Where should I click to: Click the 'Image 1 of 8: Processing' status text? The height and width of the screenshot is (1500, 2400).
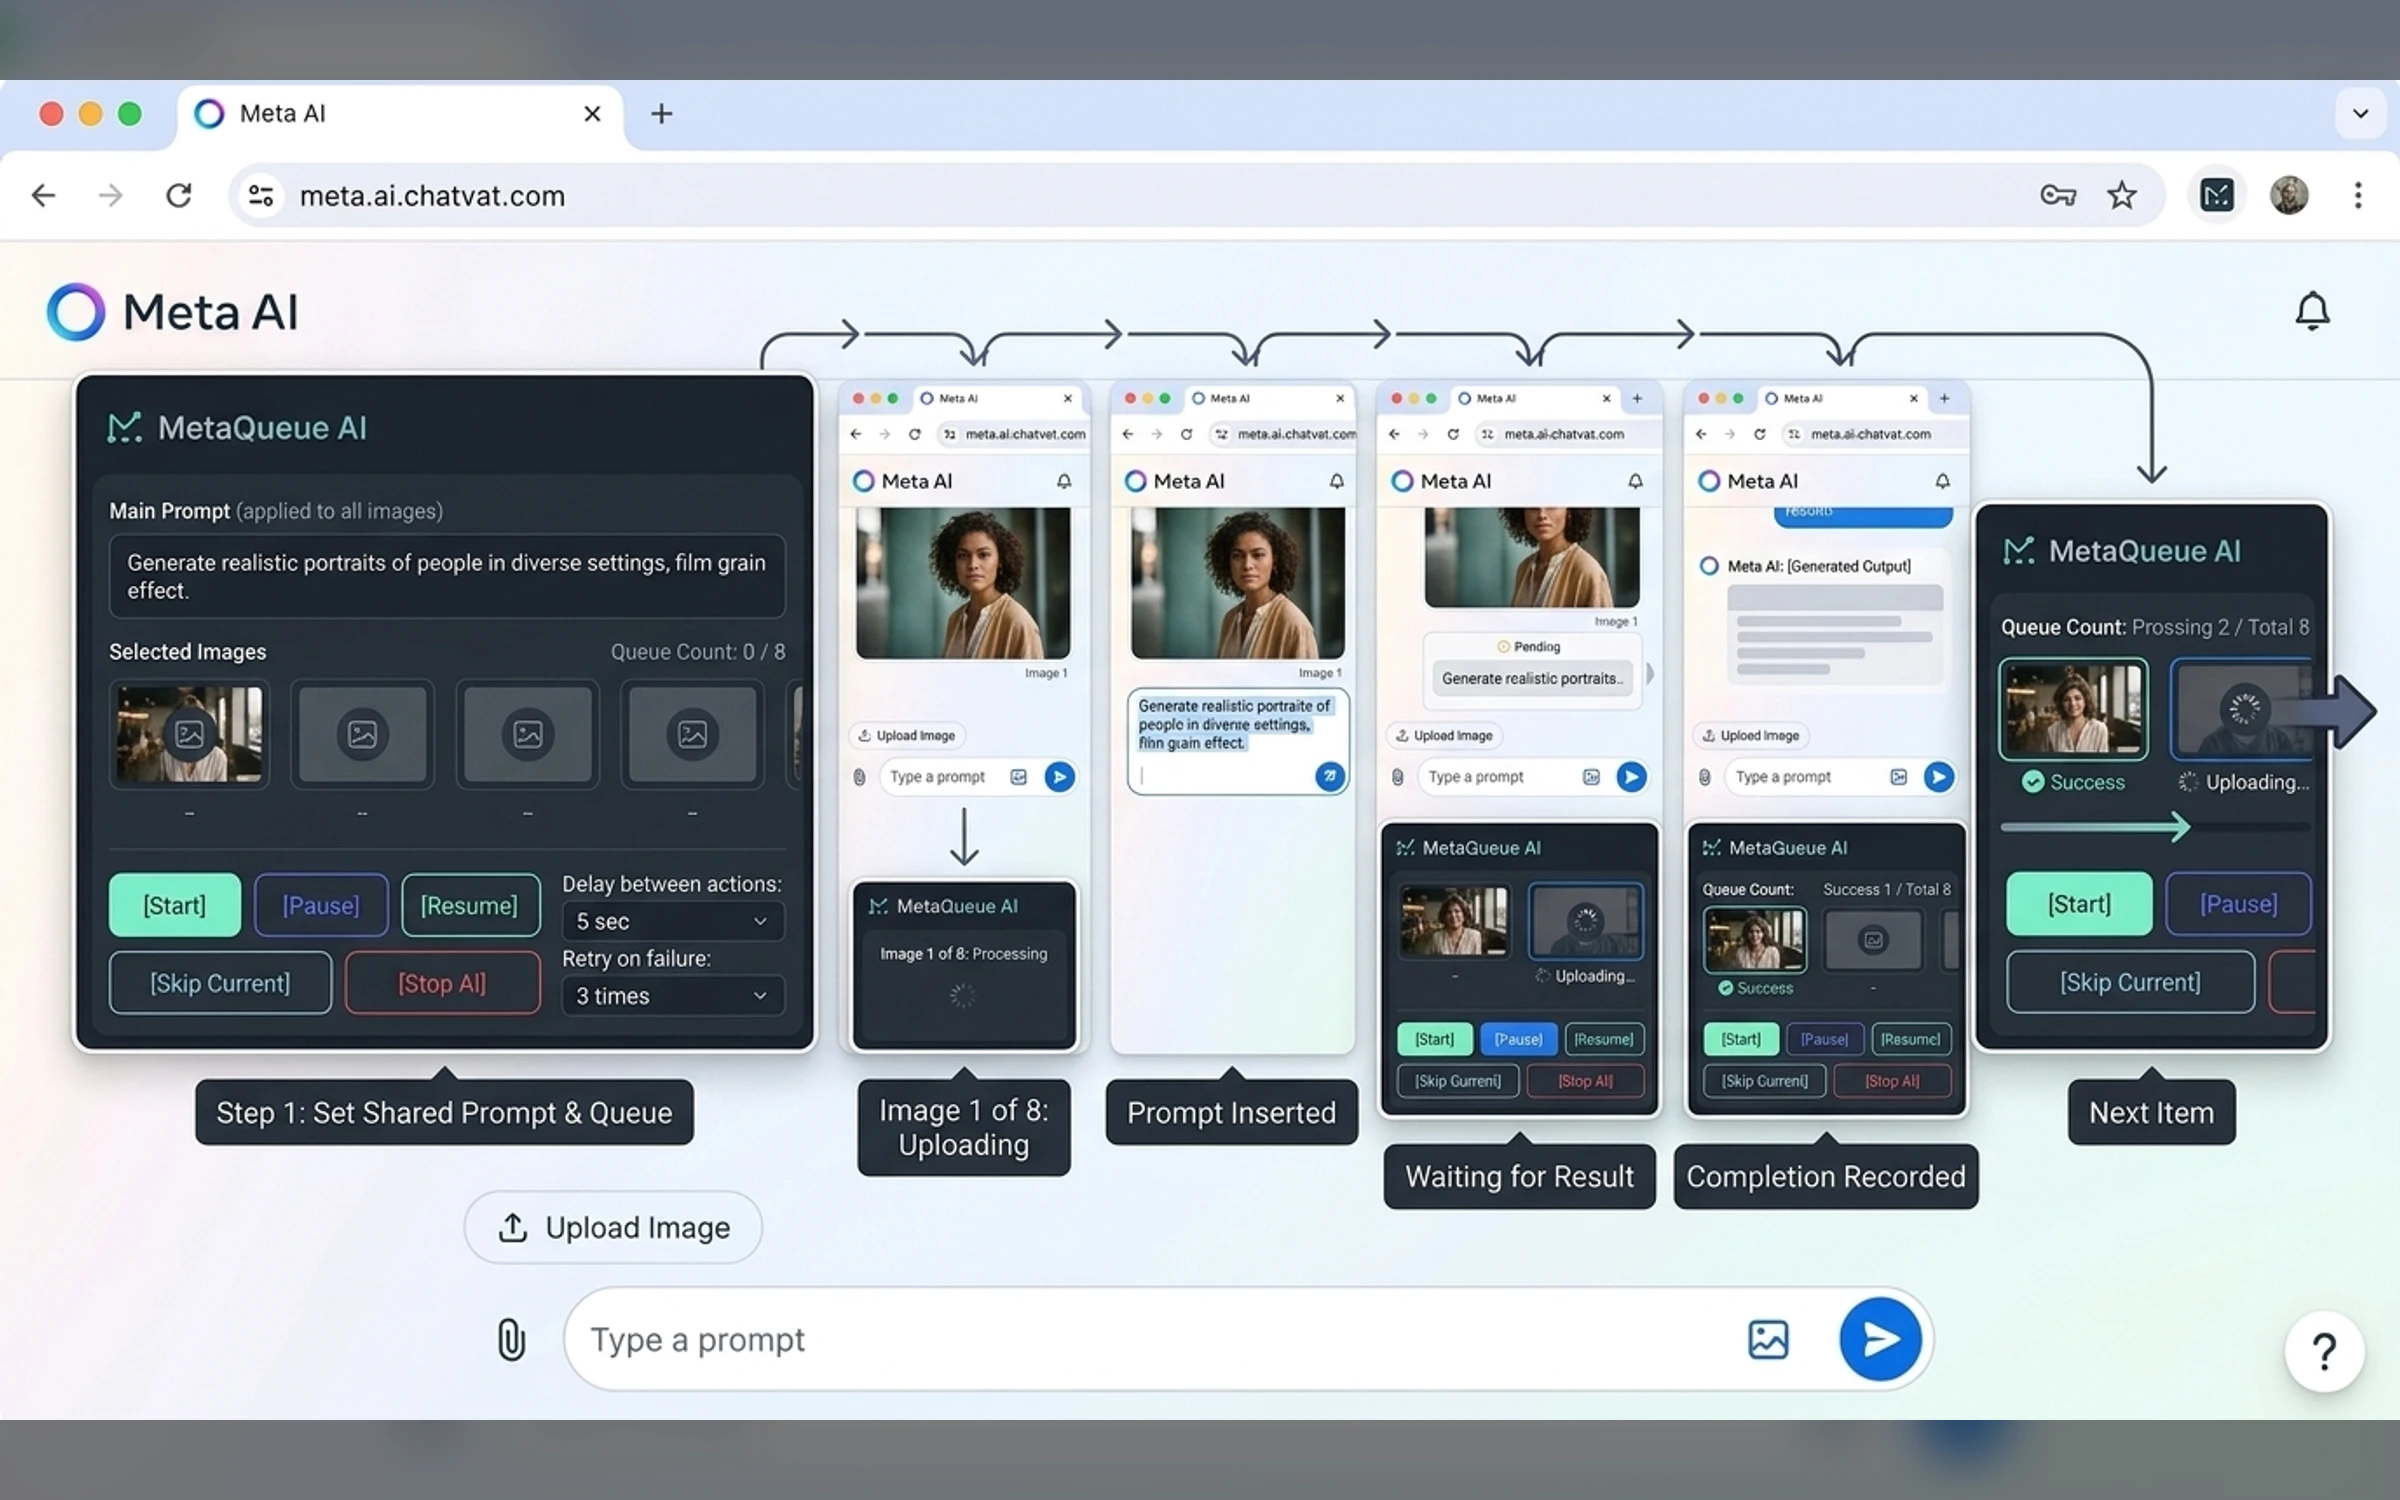pos(963,954)
